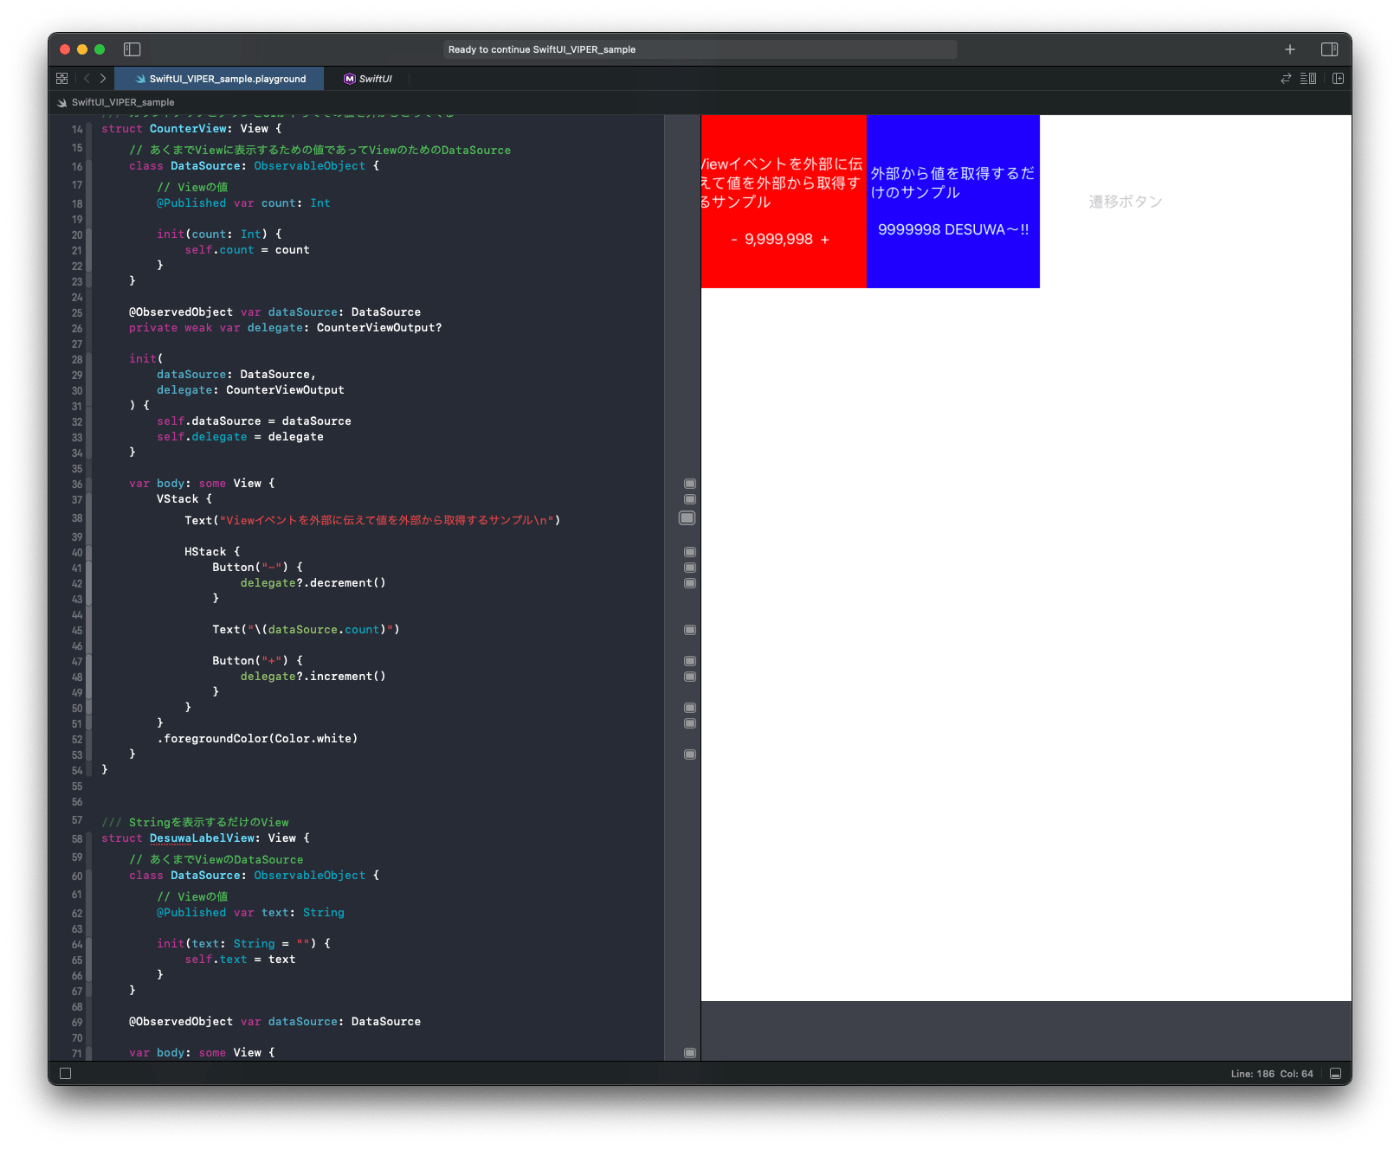1400x1149 pixels.
Task: Toggle the inspectors panel on the right
Action: (1329, 49)
